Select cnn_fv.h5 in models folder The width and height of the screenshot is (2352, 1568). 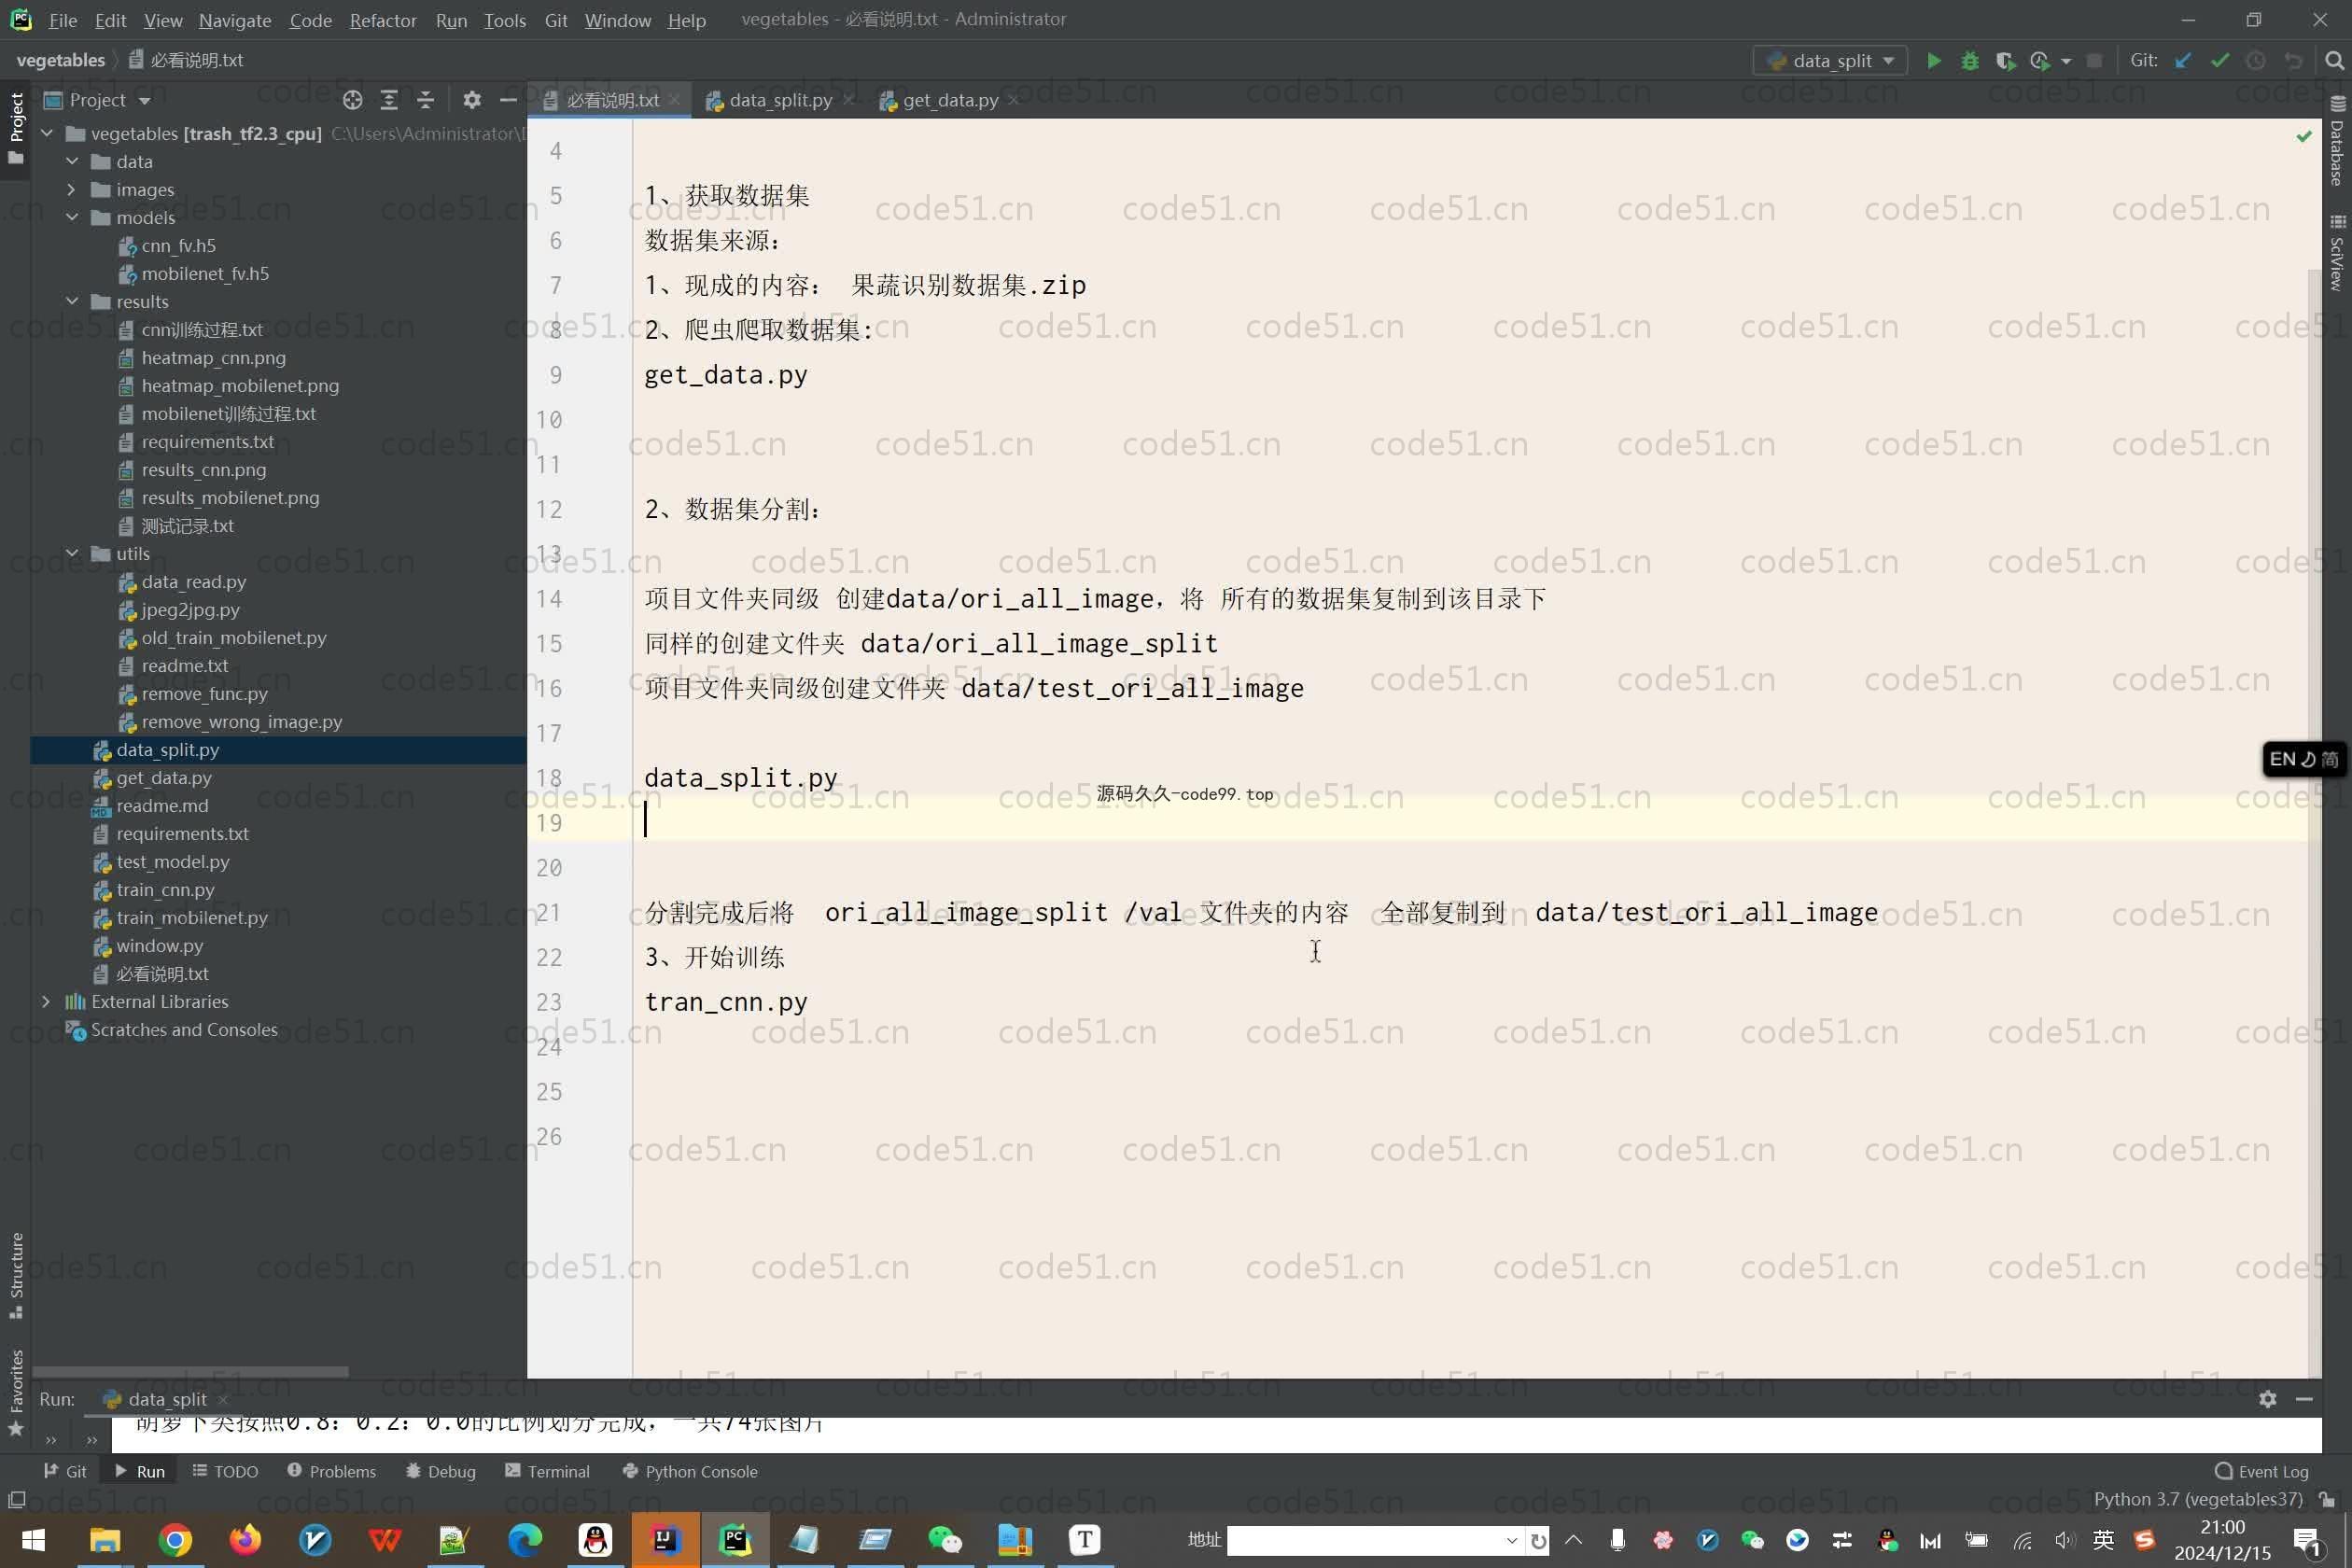pos(178,245)
